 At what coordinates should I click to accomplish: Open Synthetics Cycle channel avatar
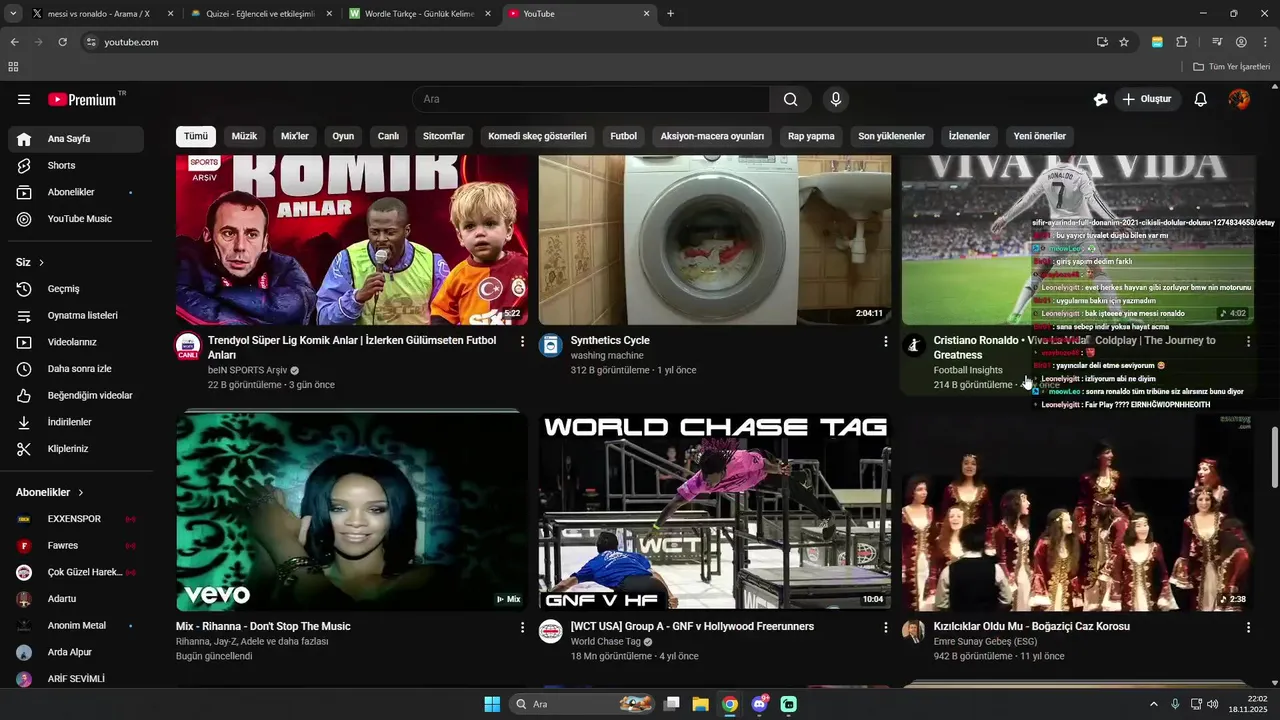pyautogui.click(x=551, y=346)
